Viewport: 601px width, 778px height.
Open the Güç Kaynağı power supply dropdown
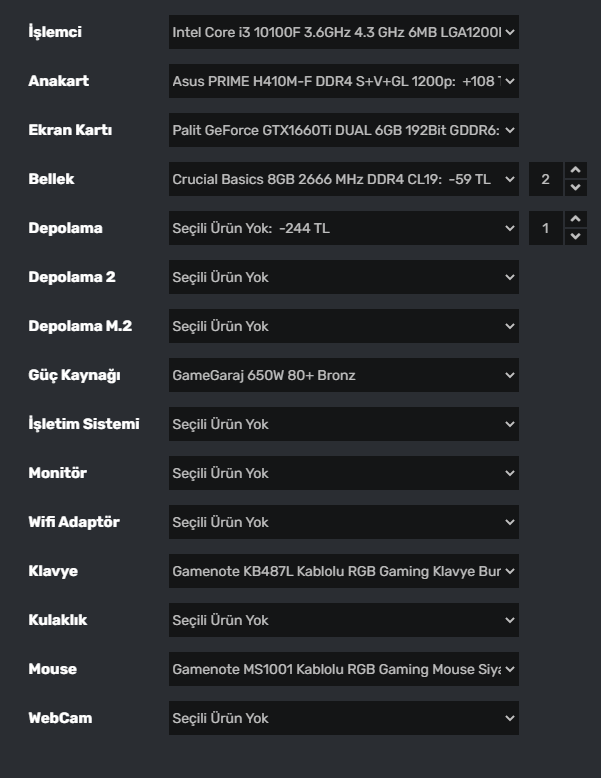[343, 375]
